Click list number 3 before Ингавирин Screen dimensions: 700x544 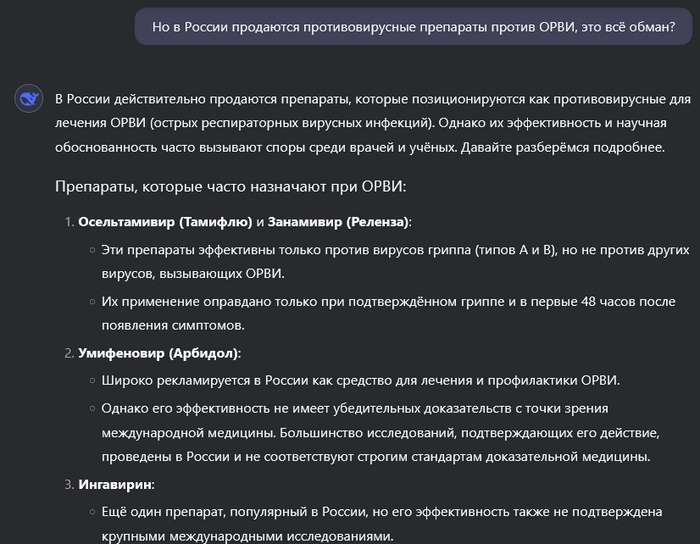[x=67, y=485]
